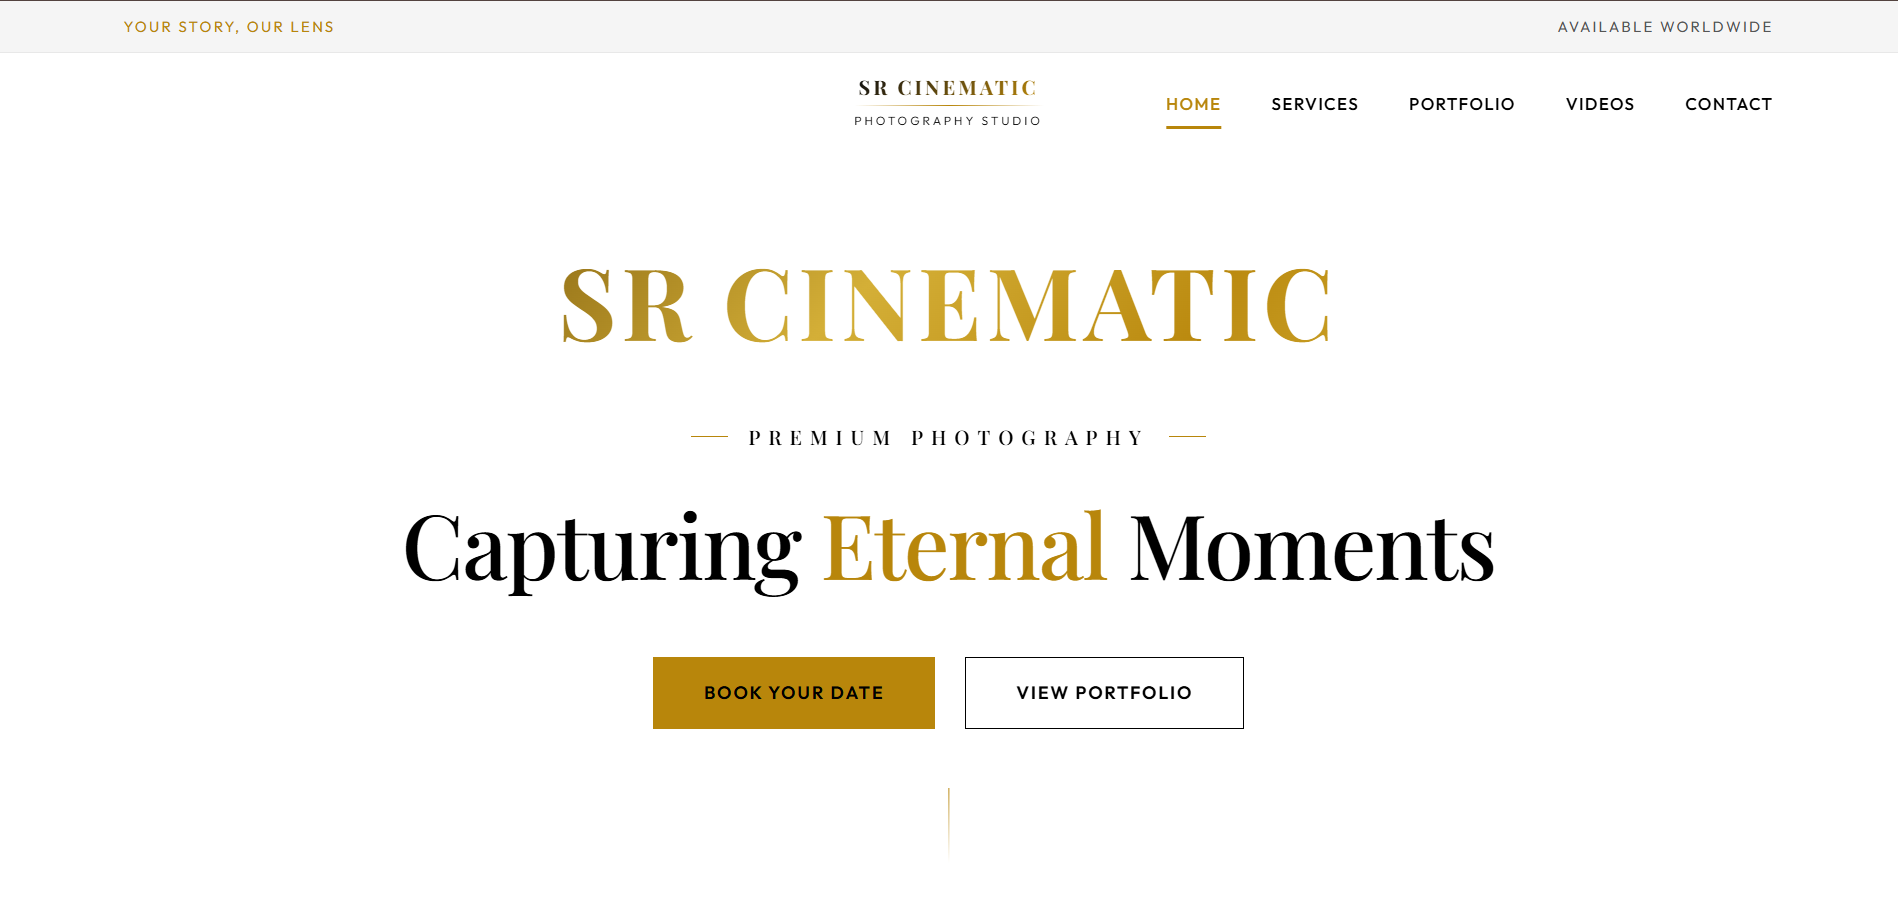This screenshot has height=910, width=1898.
Task: Go to the CONTACT page
Action: pos(1728,104)
